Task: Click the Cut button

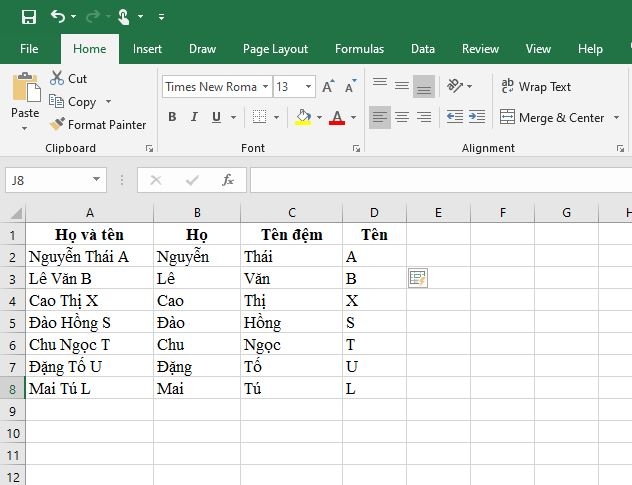Action: pos(69,78)
